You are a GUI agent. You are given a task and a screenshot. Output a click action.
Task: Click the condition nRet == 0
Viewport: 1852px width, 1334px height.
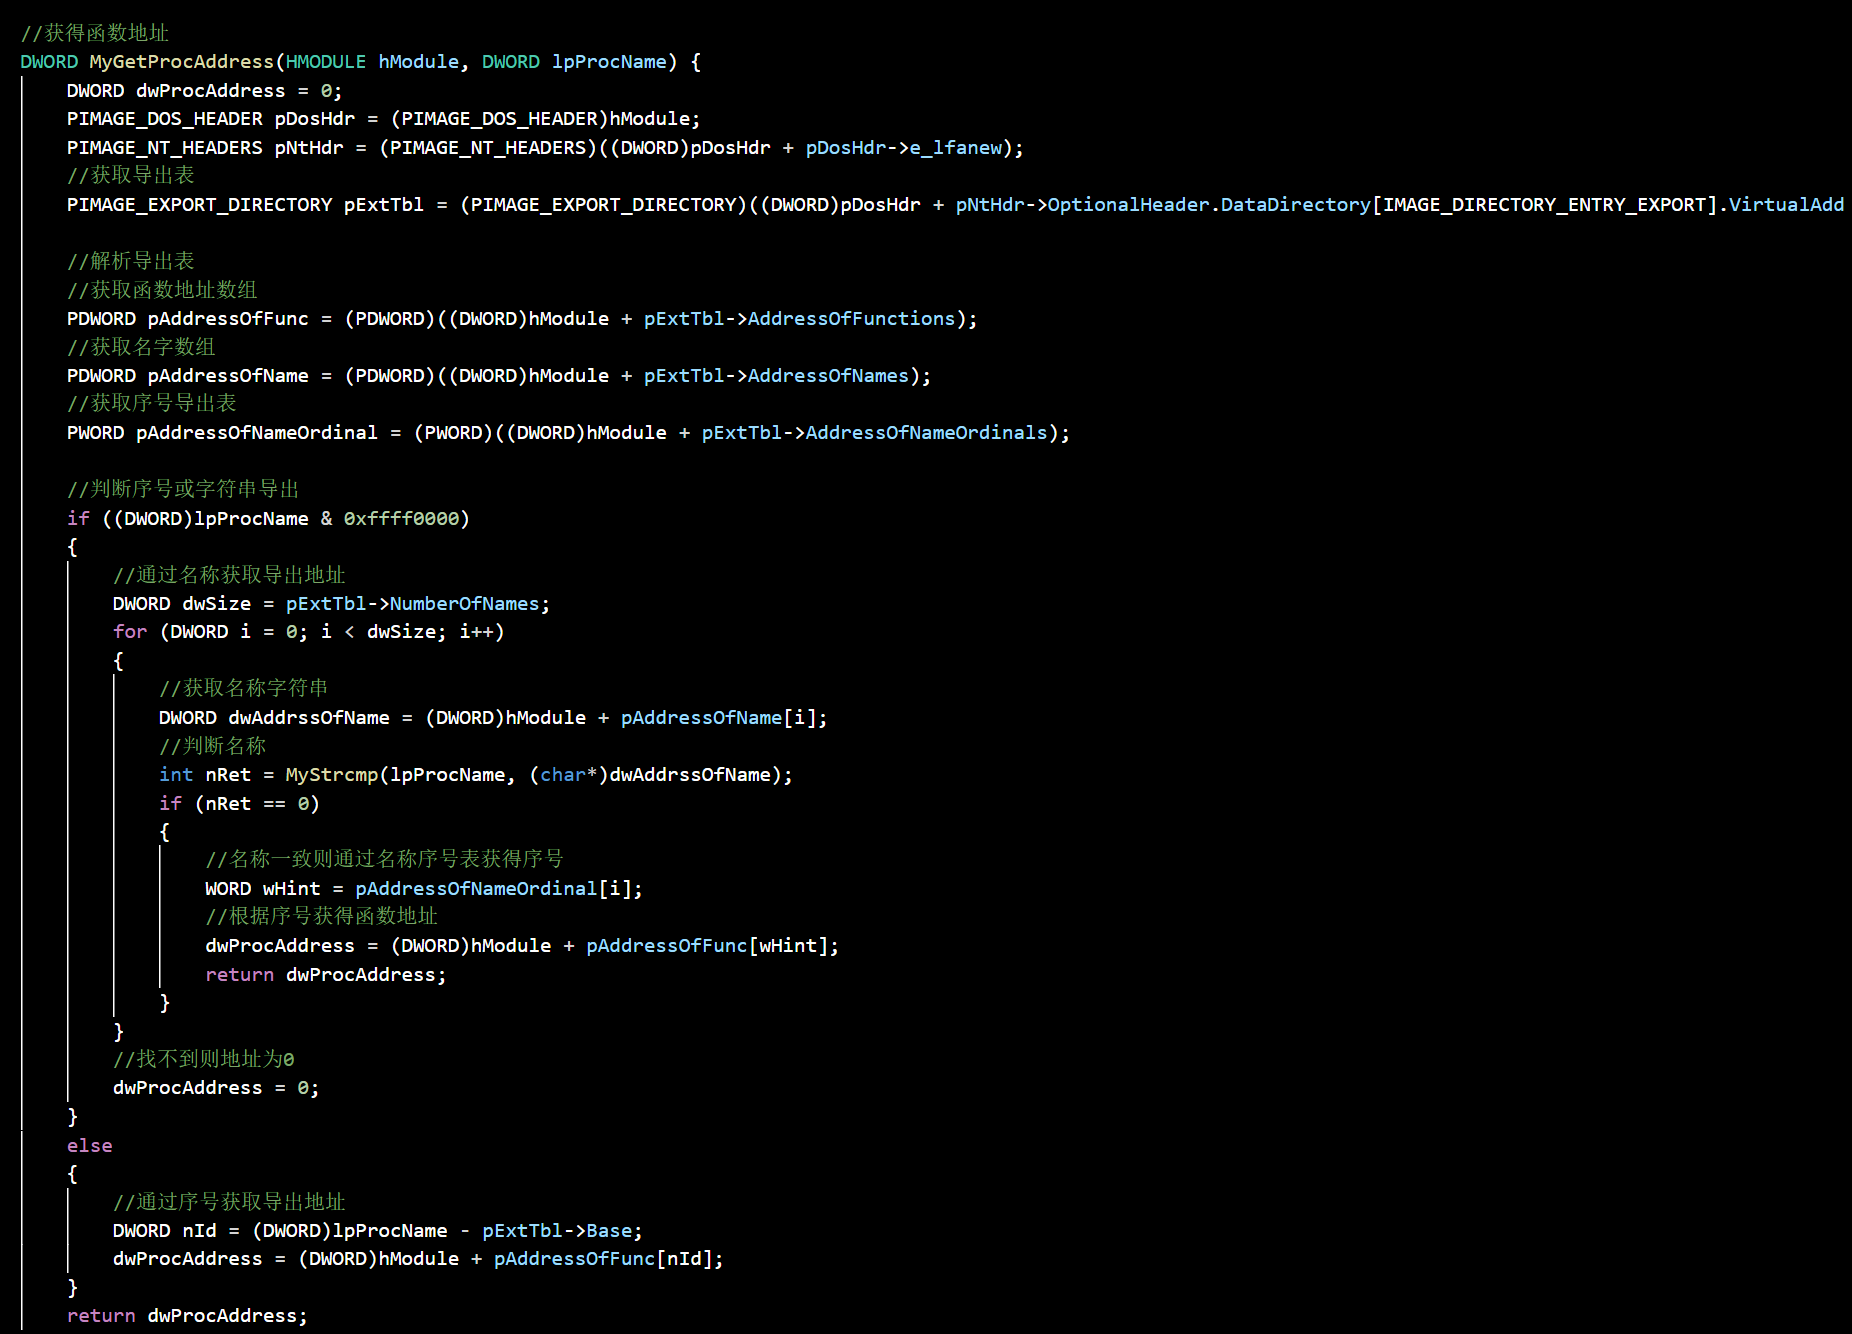pos(257,804)
